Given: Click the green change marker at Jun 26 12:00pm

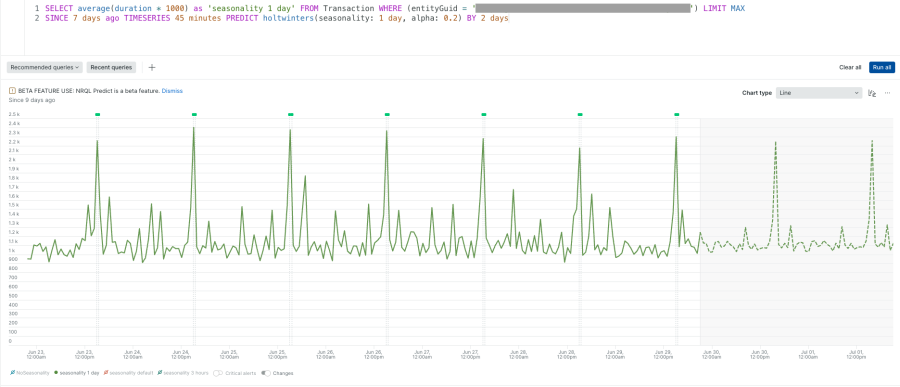Looking at the screenshot, I should pos(387,115).
